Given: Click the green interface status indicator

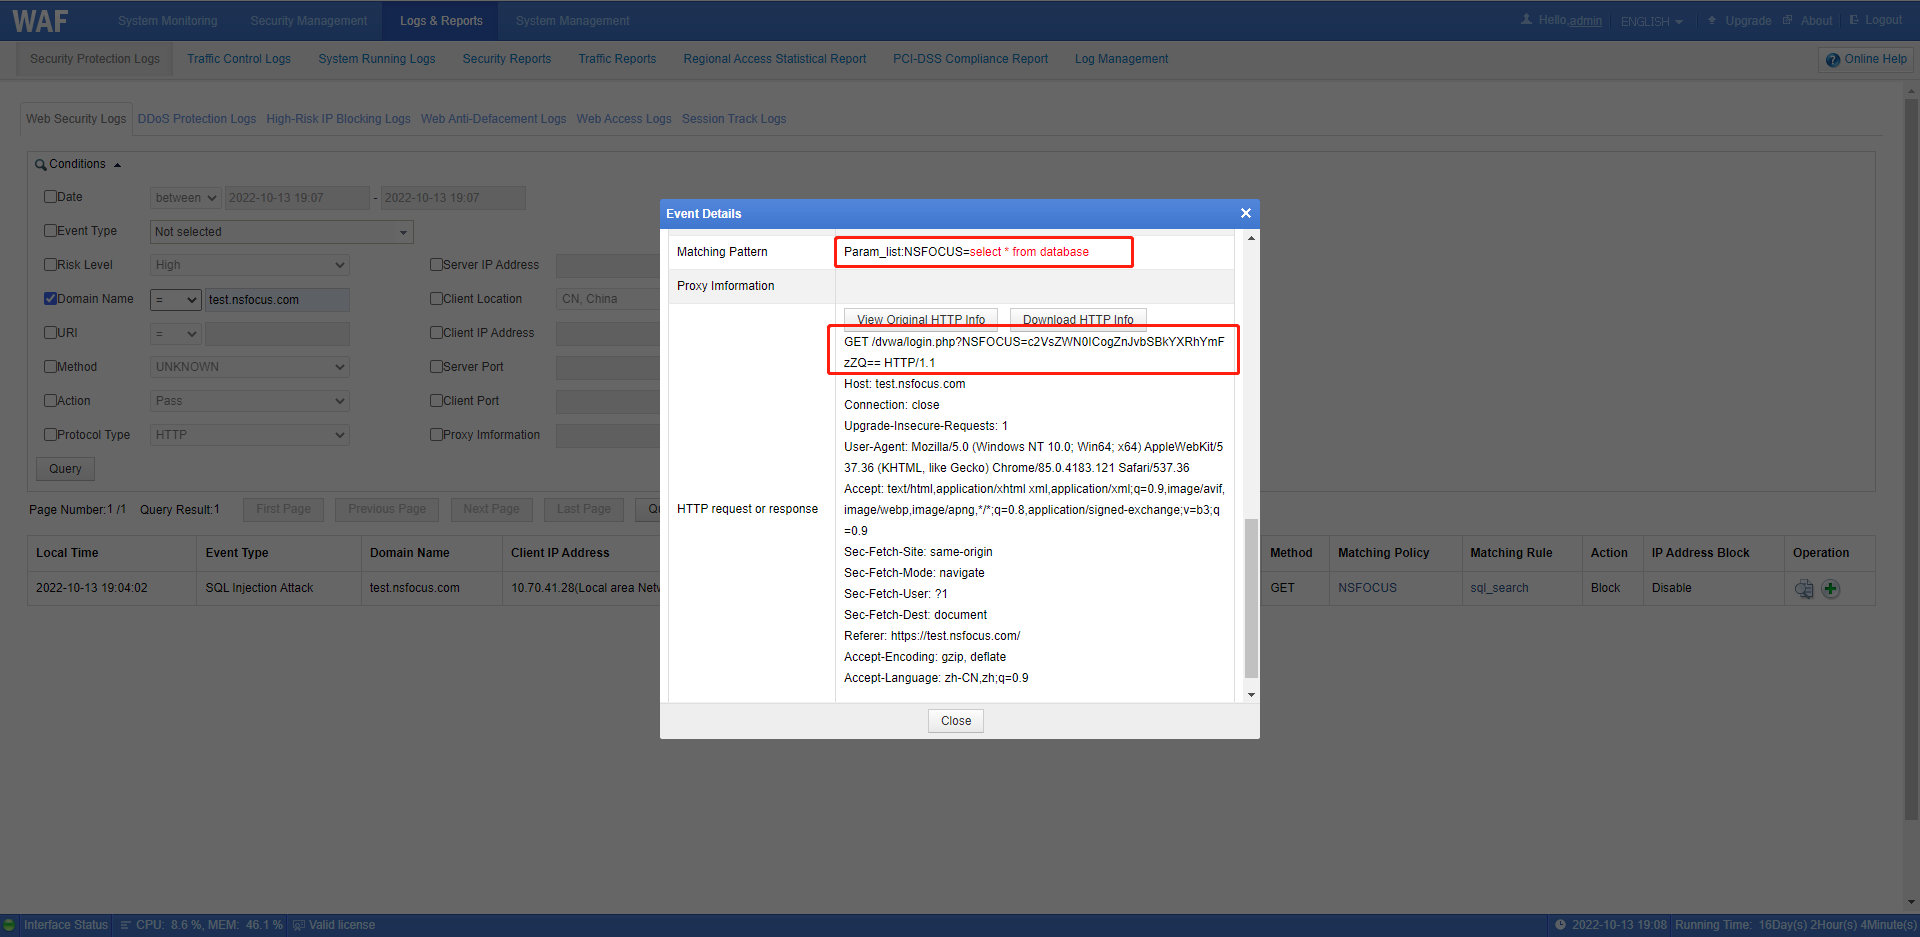Looking at the screenshot, I should pyautogui.click(x=10, y=925).
